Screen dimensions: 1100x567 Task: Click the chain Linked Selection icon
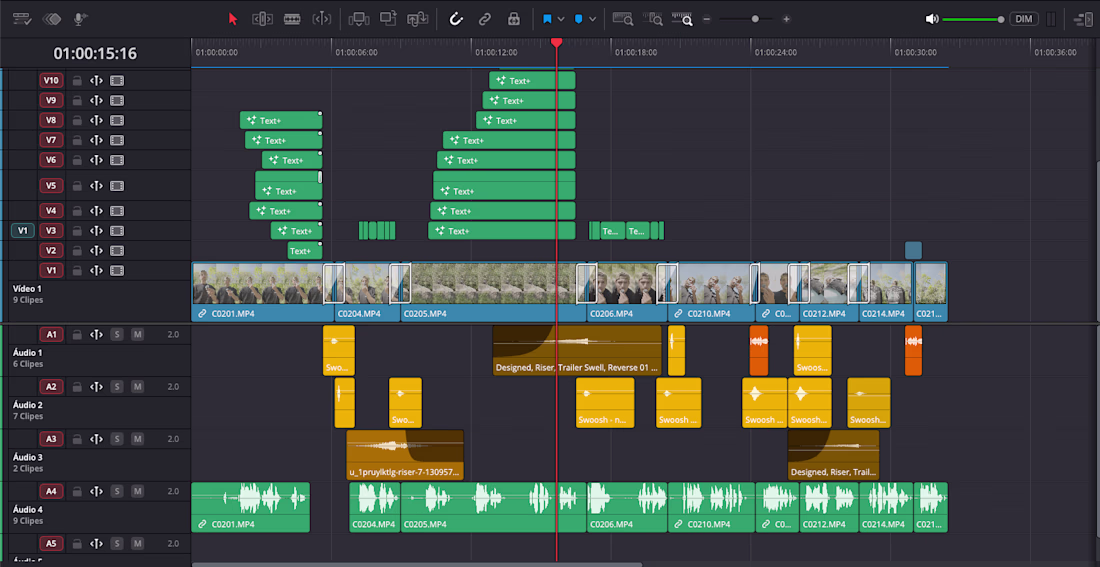(x=485, y=19)
